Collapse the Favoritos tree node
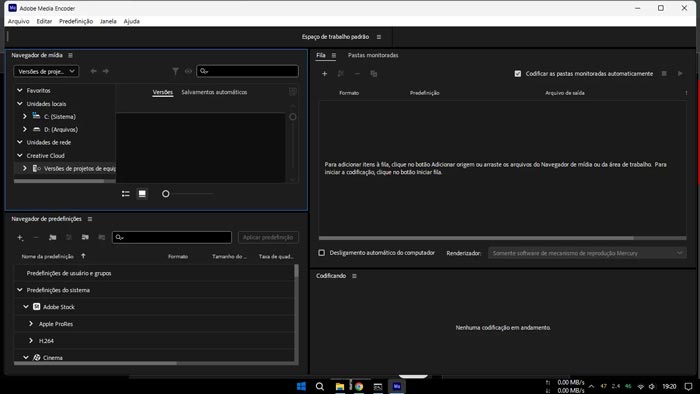 click(20, 90)
